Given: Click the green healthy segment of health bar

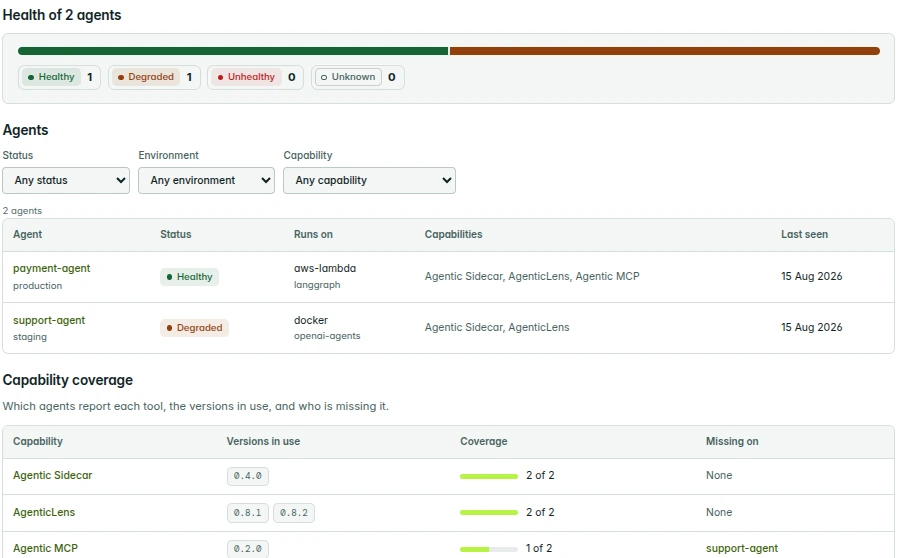Looking at the screenshot, I should pos(233,51).
